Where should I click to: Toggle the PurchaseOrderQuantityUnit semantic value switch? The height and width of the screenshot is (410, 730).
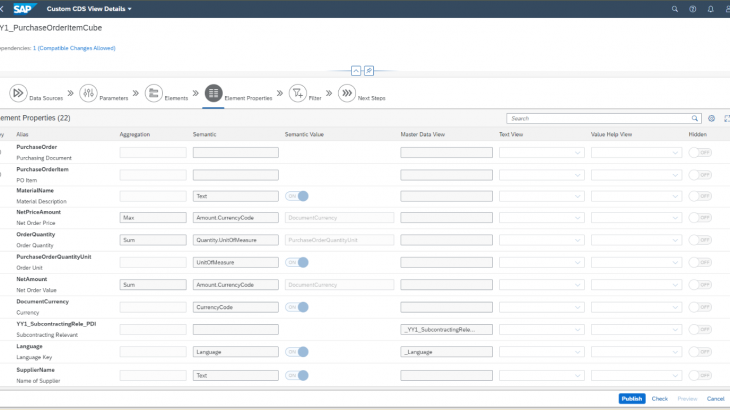[297, 262]
